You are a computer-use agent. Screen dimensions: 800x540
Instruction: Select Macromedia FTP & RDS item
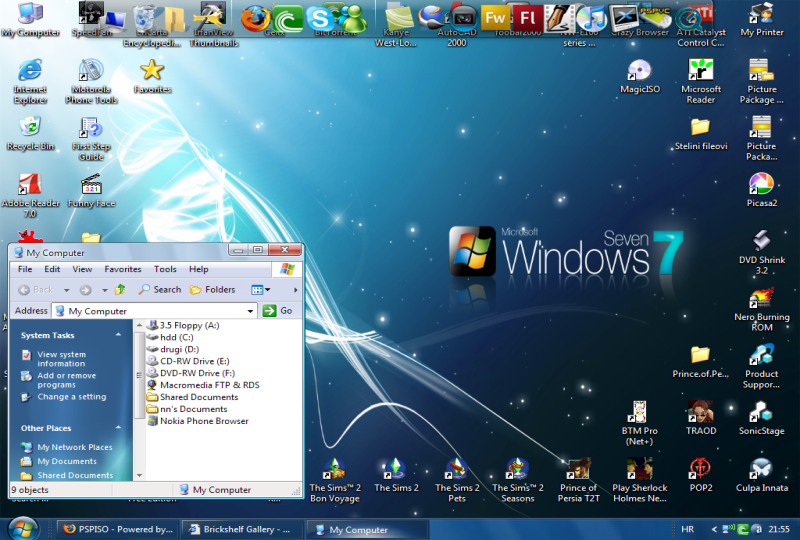[x=203, y=385]
